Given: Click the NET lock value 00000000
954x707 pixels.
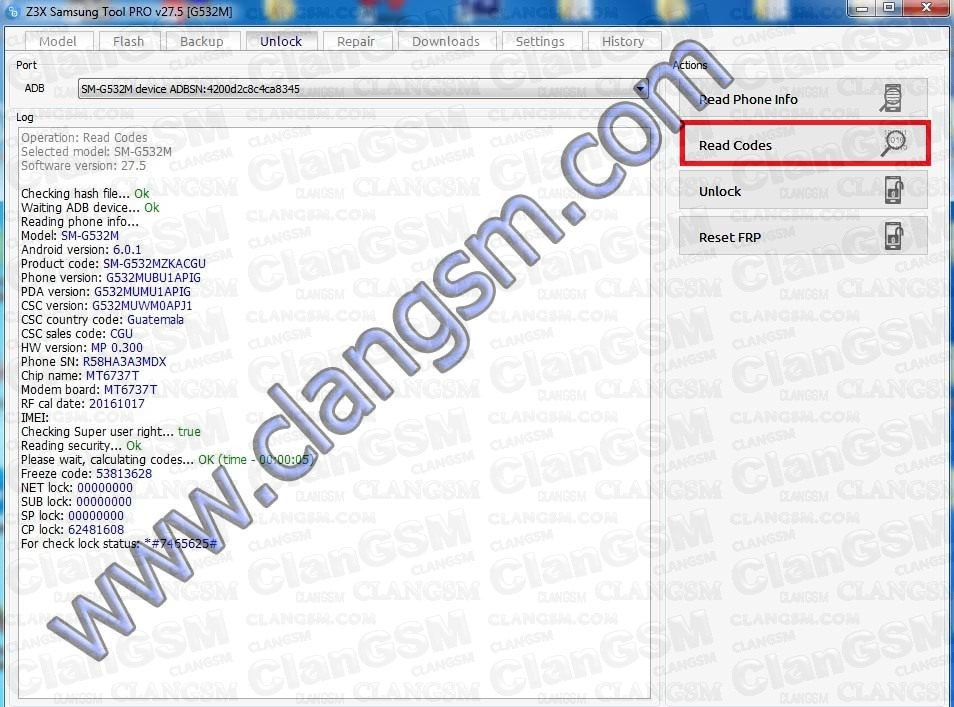Looking at the screenshot, I should 105,487.
